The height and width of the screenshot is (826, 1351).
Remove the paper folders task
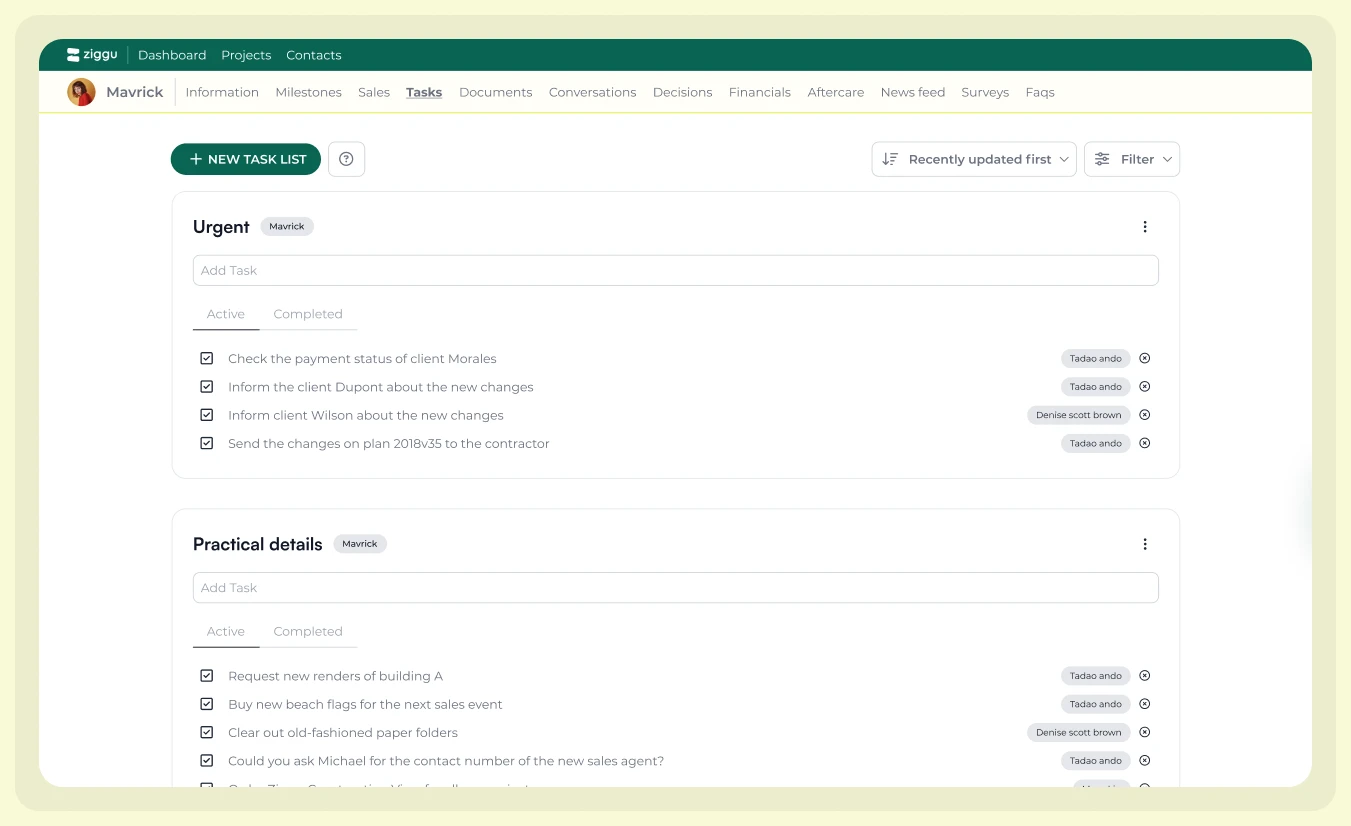point(1145,732)
